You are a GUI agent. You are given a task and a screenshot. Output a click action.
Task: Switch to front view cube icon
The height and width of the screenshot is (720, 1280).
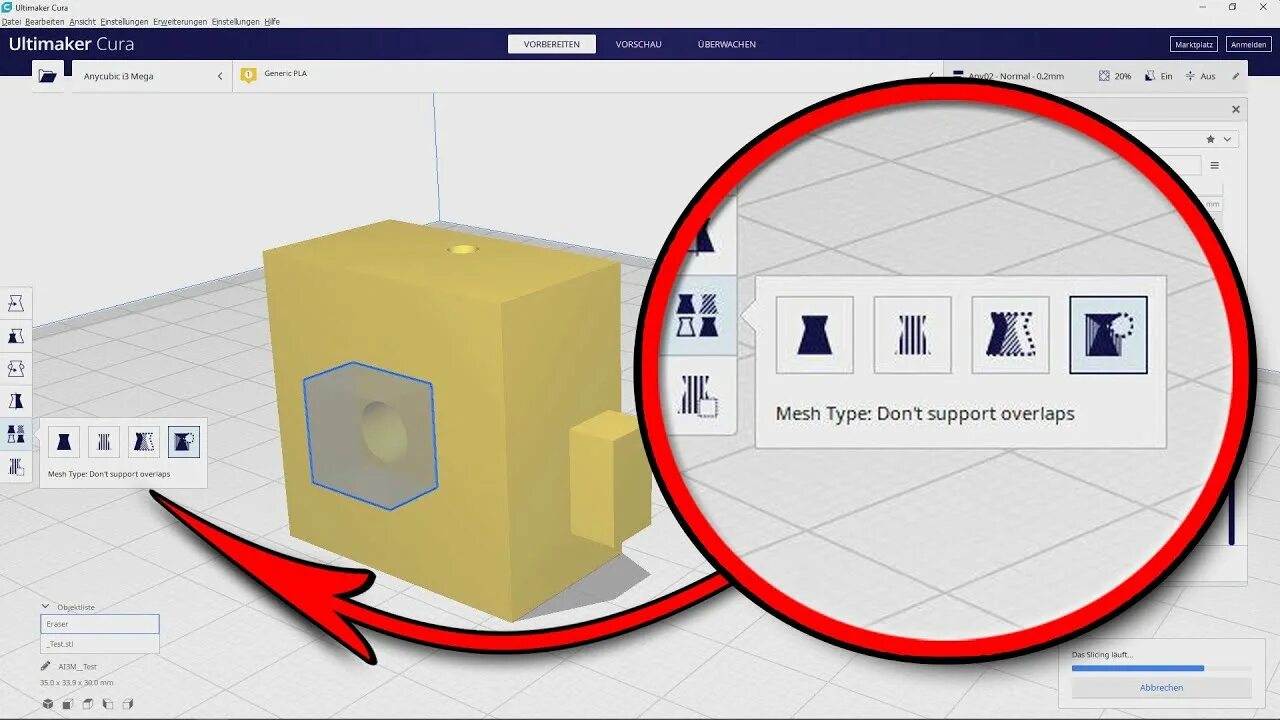pos(68,704)
